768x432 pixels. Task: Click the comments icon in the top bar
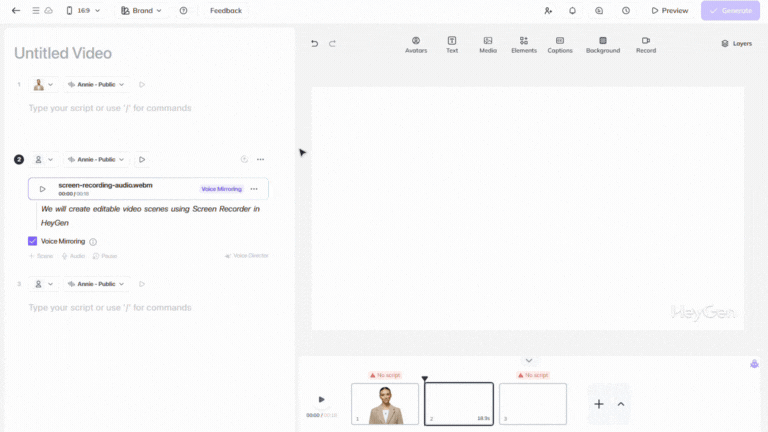pos(599,10)
